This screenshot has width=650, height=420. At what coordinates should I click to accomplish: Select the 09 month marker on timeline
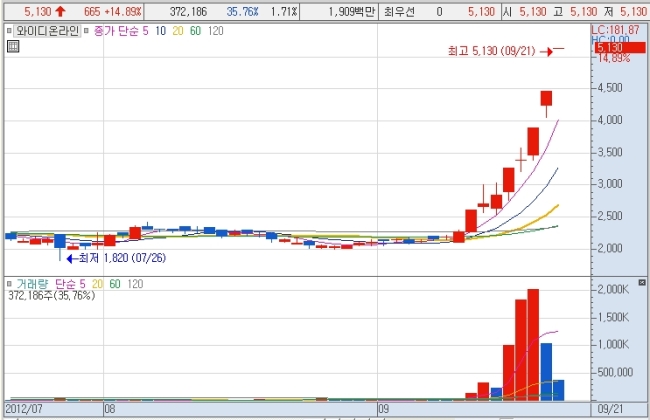pyautogui.click(x=383, y=409)
